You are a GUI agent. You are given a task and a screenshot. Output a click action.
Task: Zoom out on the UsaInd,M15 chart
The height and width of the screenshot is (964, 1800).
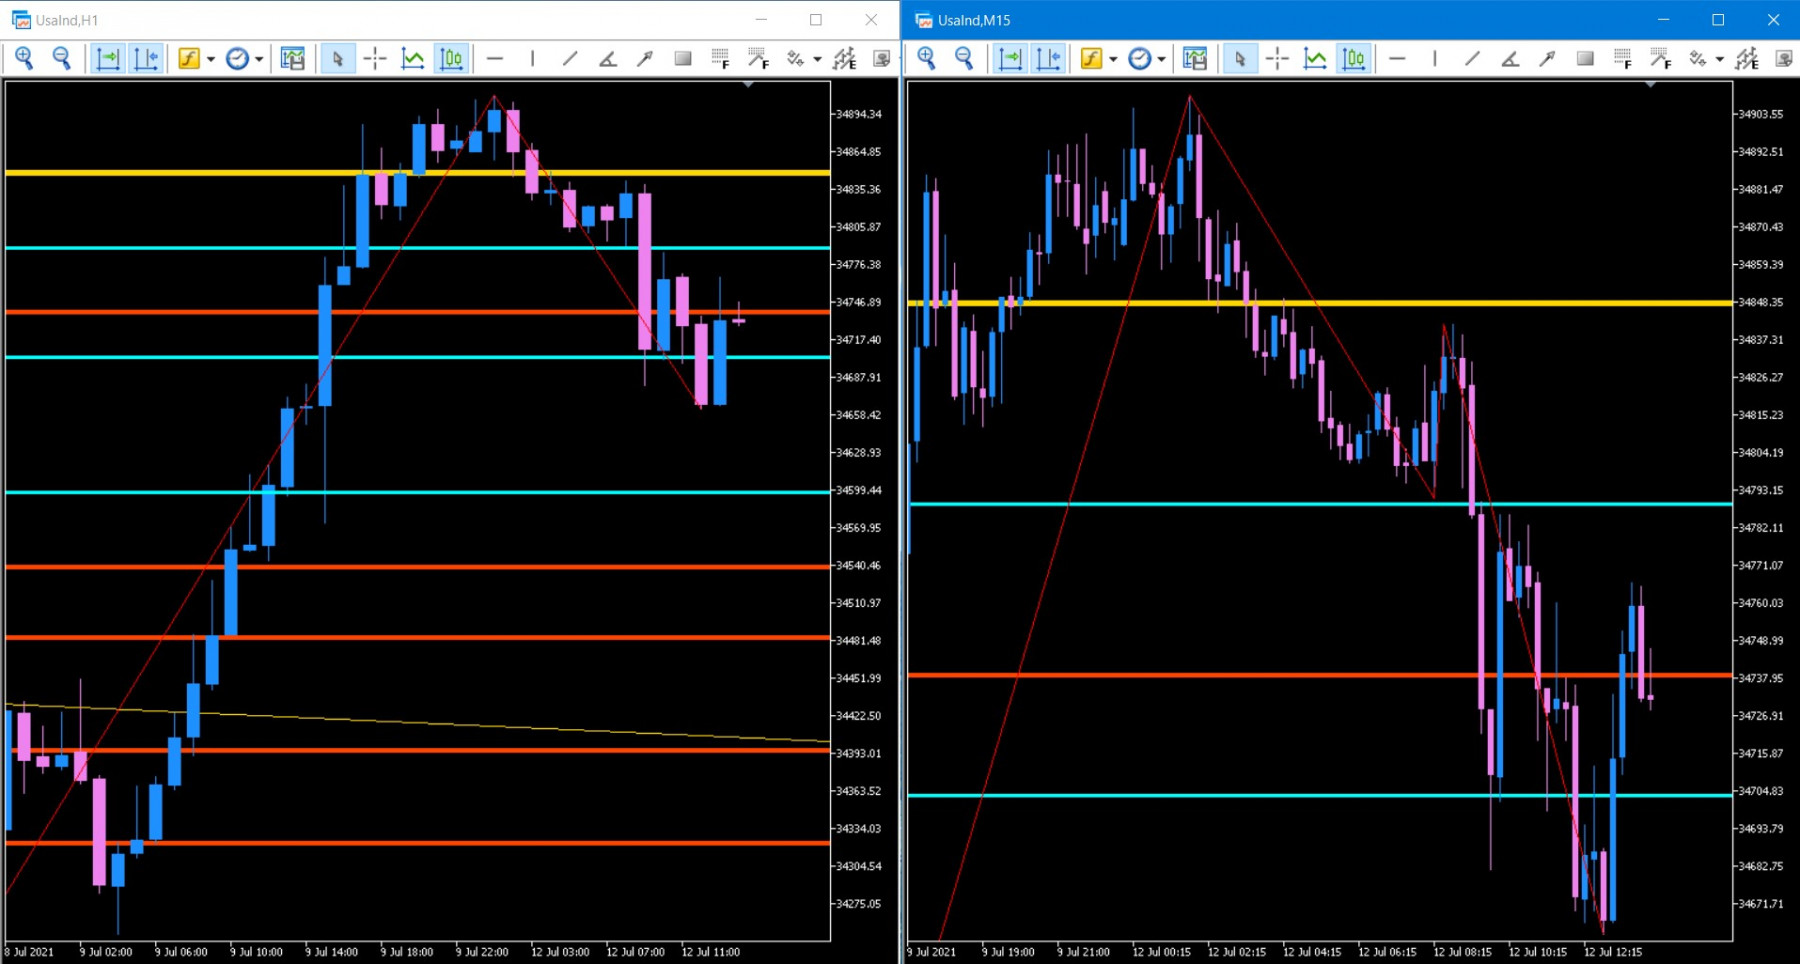[x=964, y=59]
